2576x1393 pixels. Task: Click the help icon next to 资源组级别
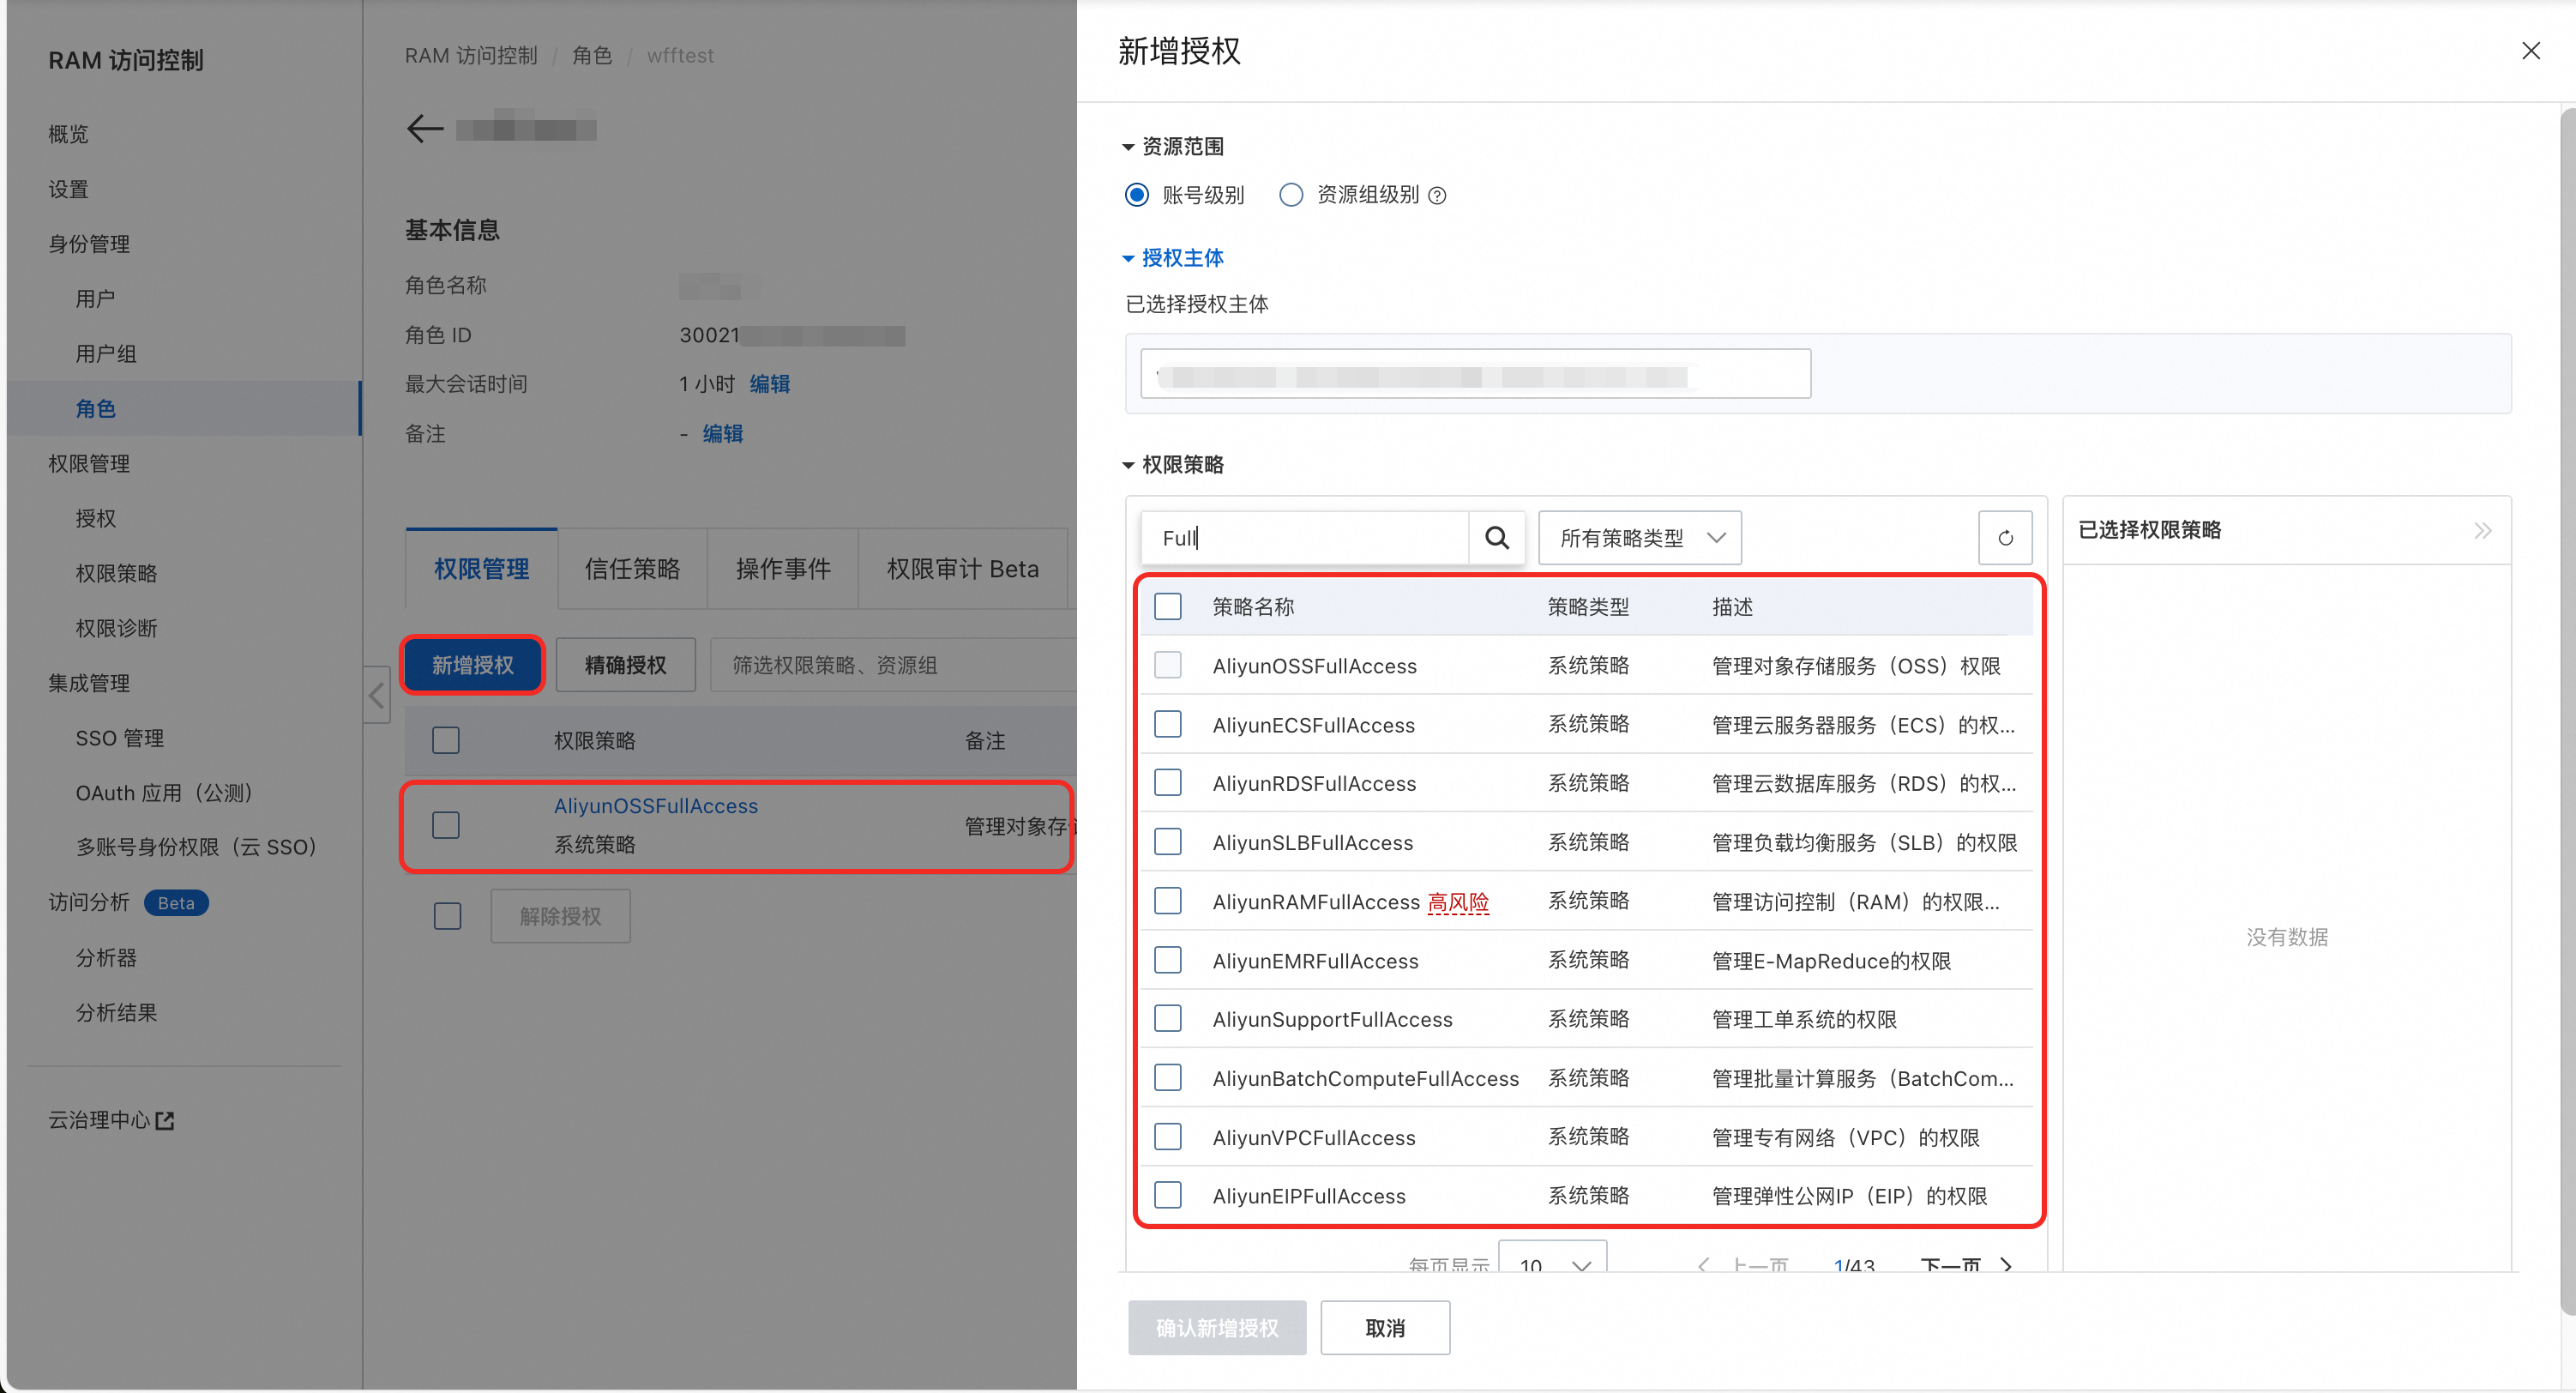(1437, 196)
